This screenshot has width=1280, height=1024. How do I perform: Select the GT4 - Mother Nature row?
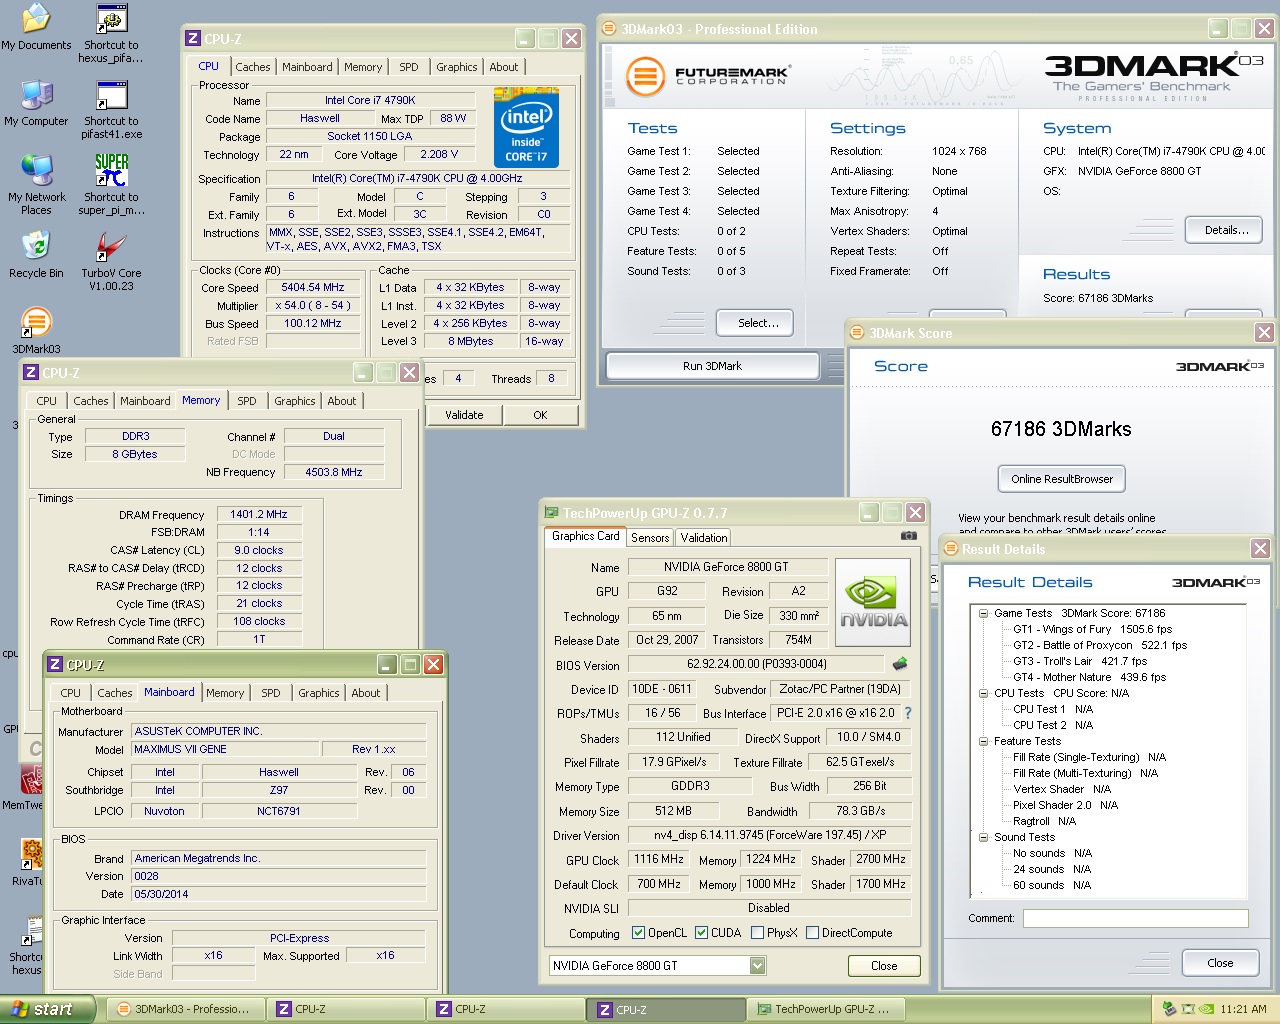[1089, 677]
